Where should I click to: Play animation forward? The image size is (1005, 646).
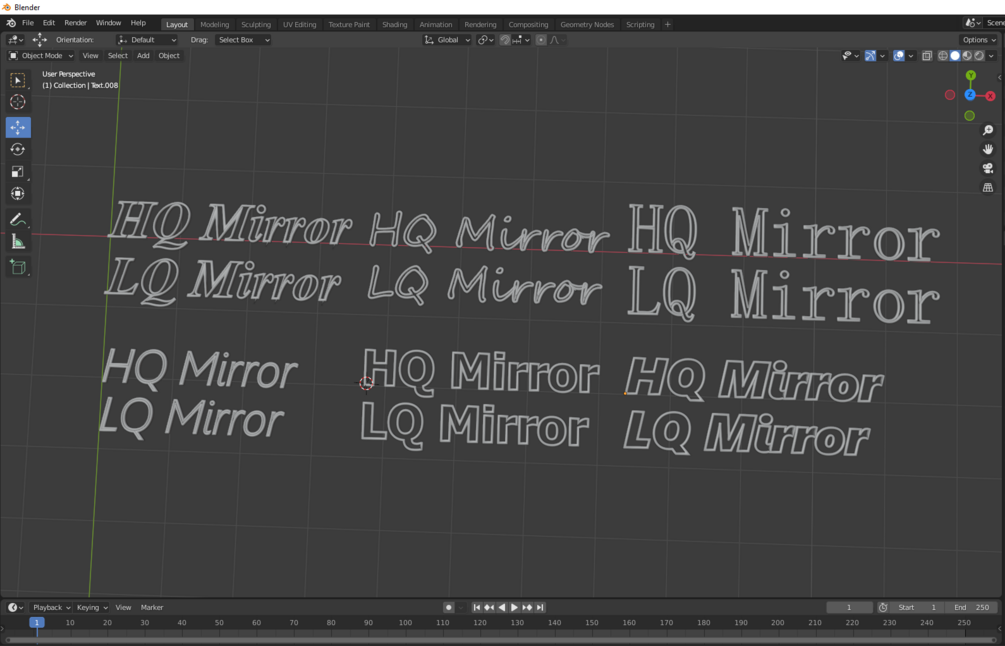click(514, 608)
